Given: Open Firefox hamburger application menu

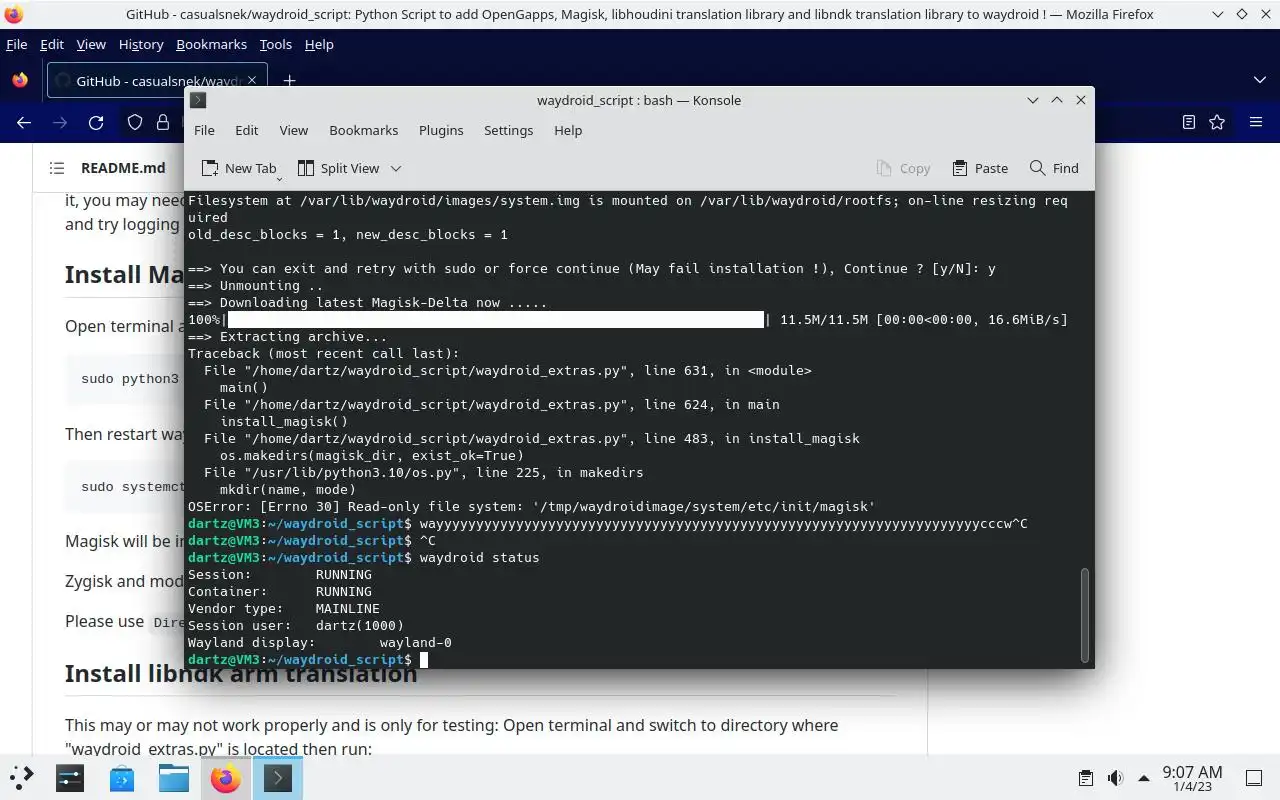Looking at the screenshot, I should click(1256, 122).
